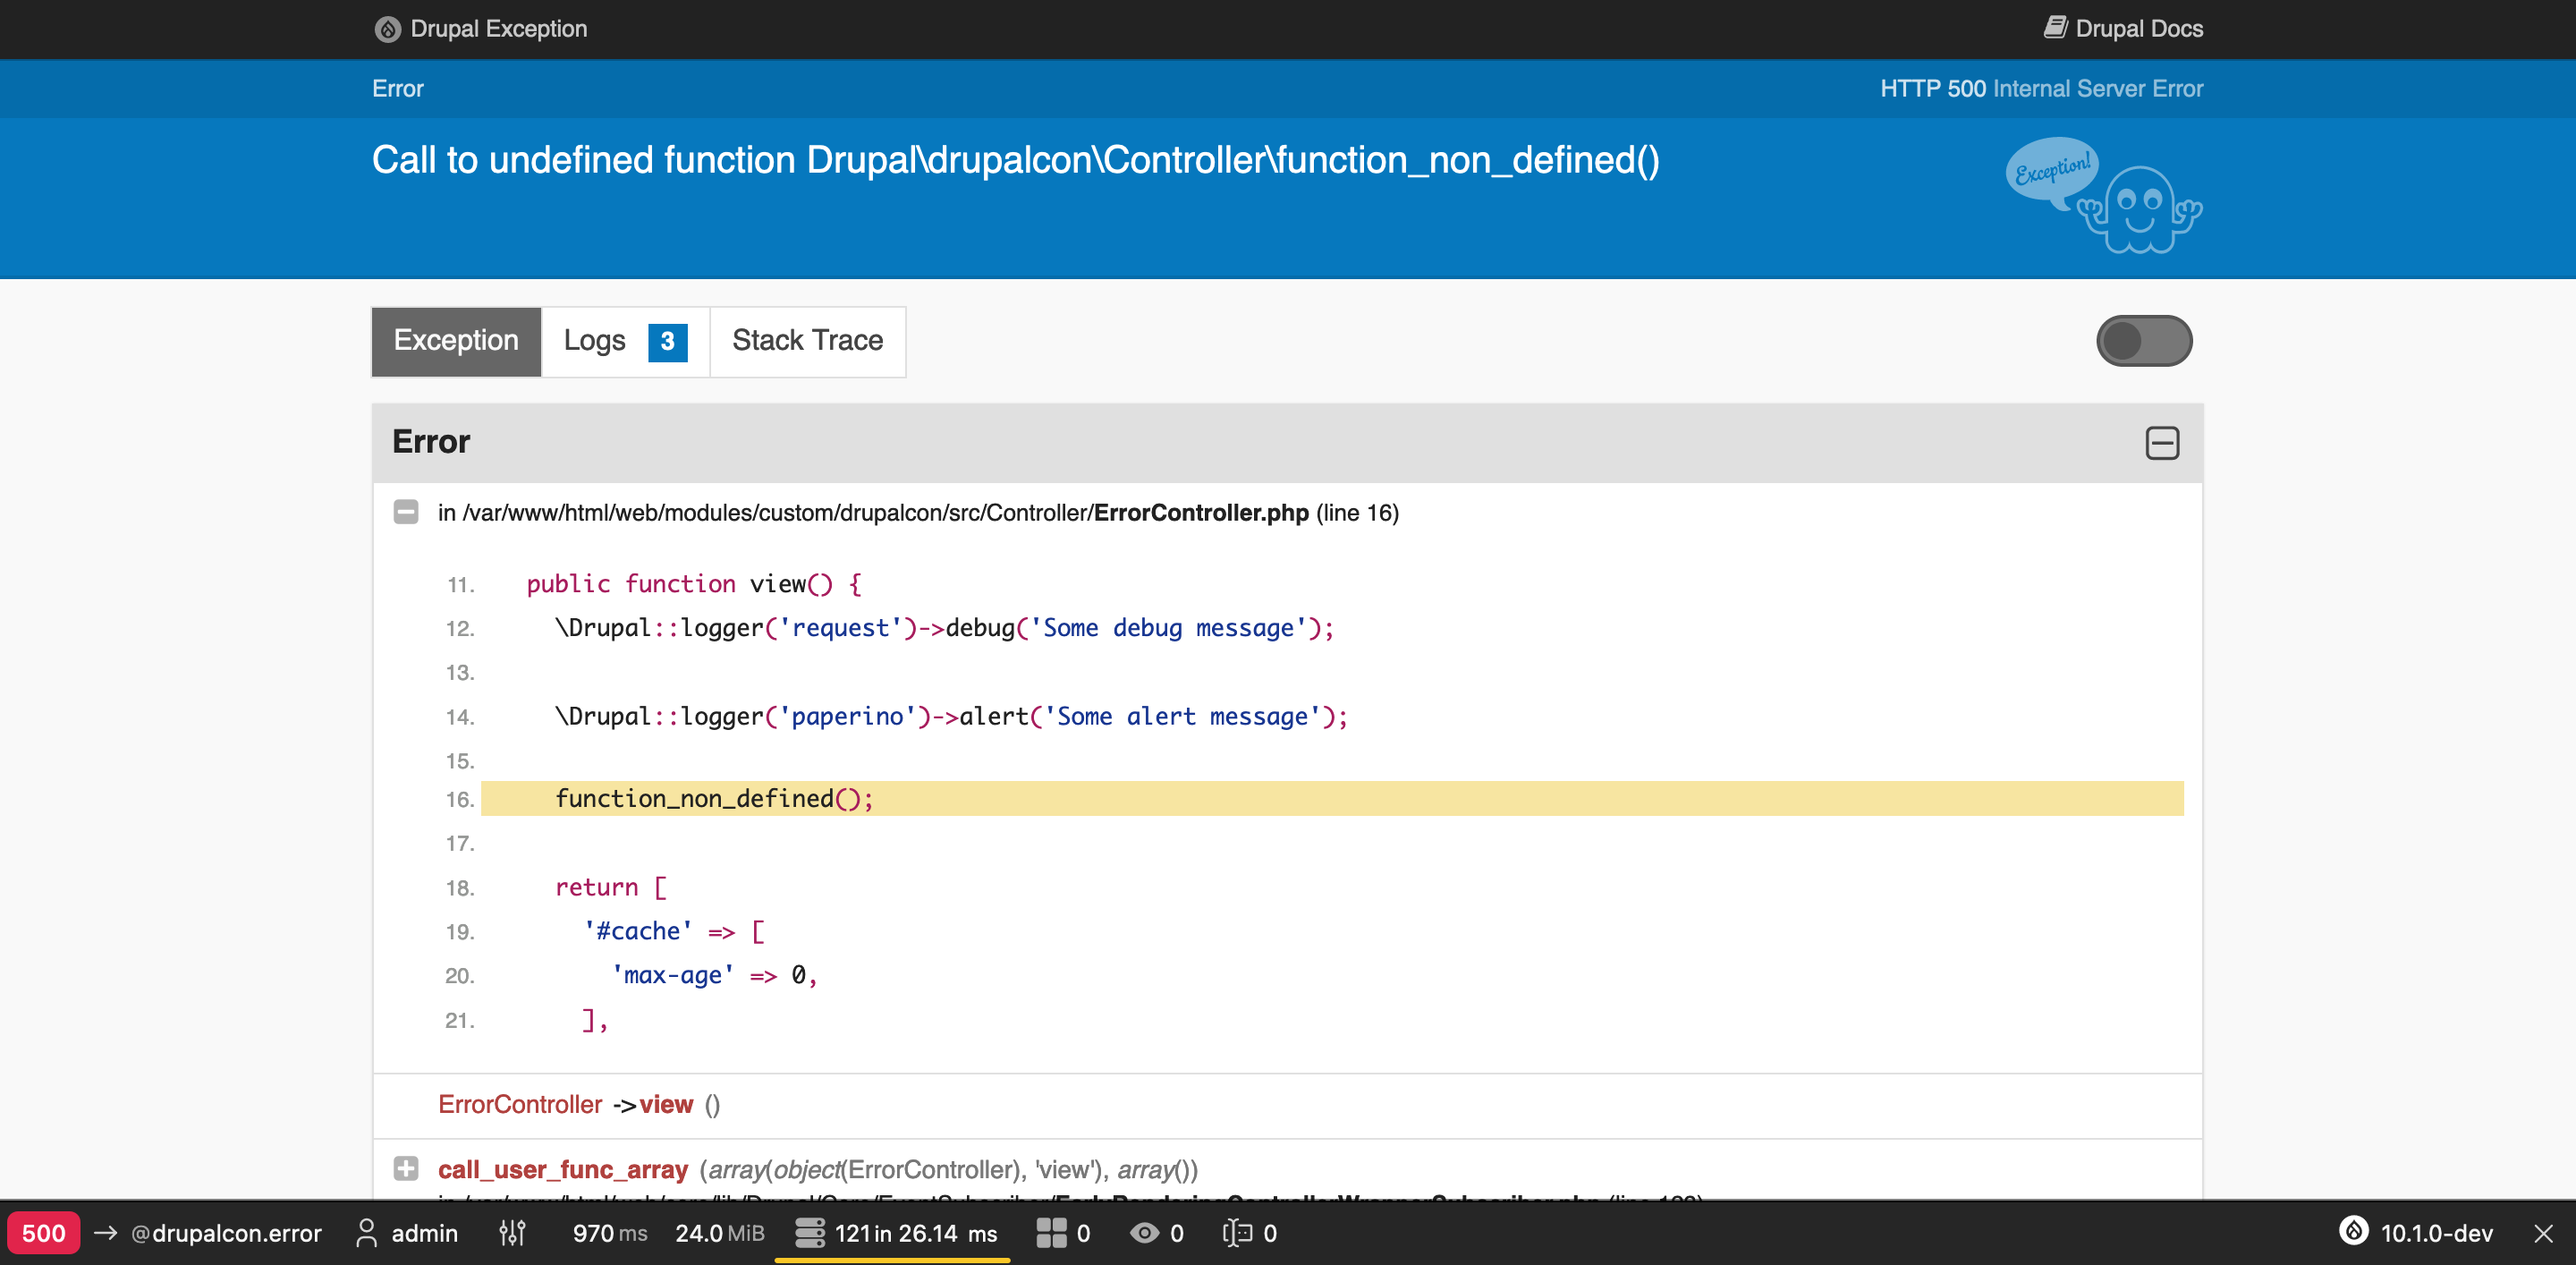
Task: Click the view method name
Action: [x=666, y=1104]
